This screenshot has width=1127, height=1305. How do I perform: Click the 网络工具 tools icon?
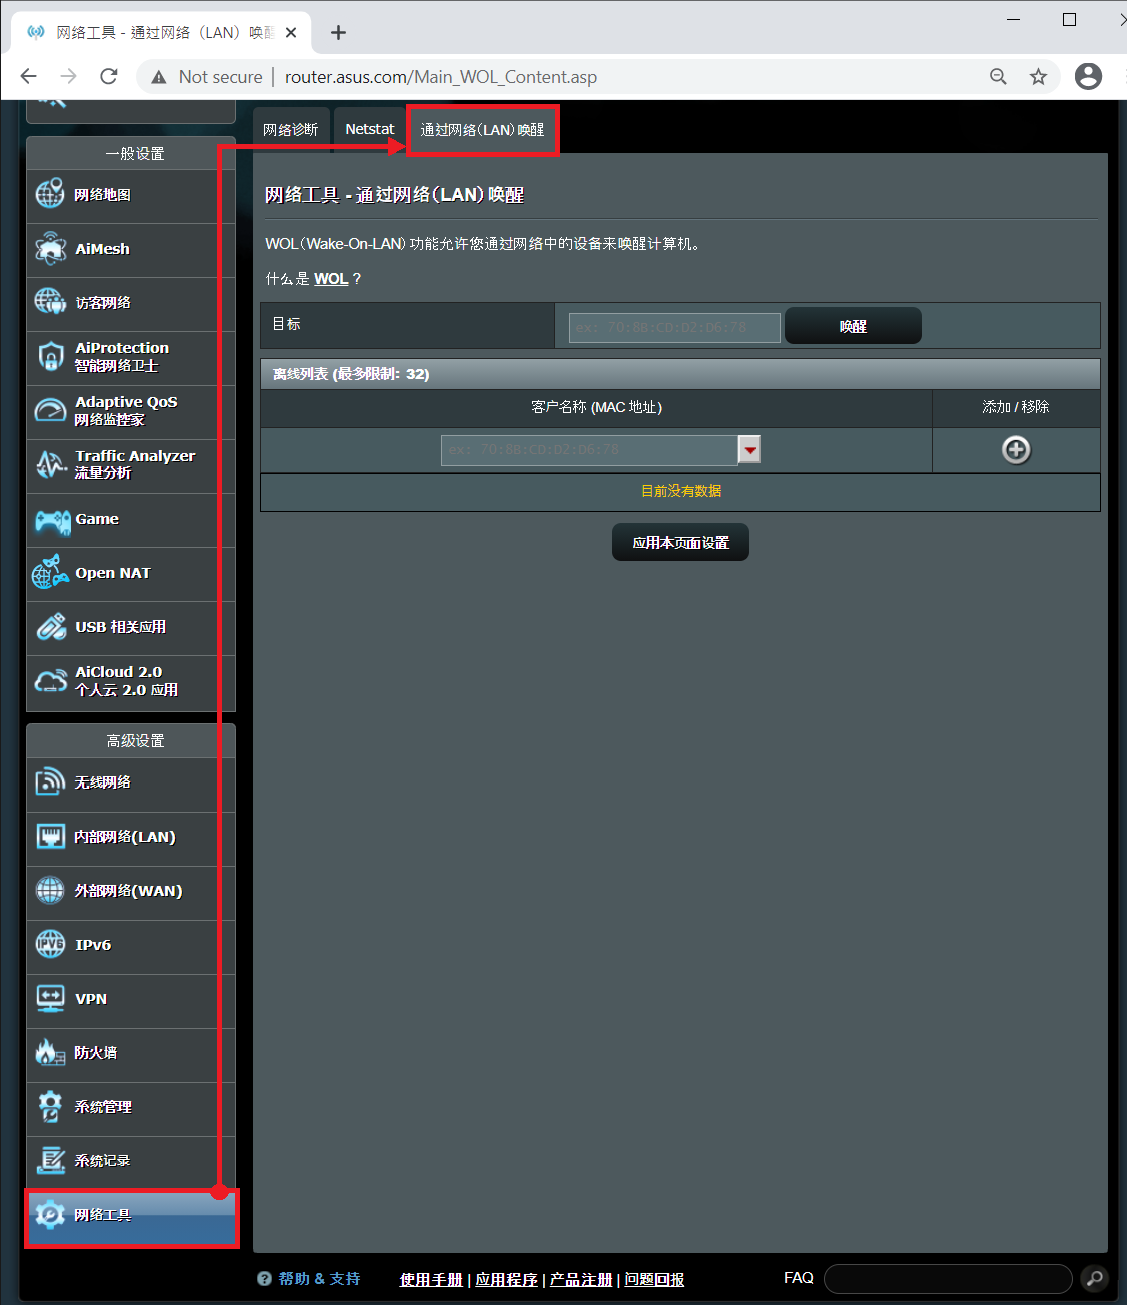click(x=50, y=1214)
